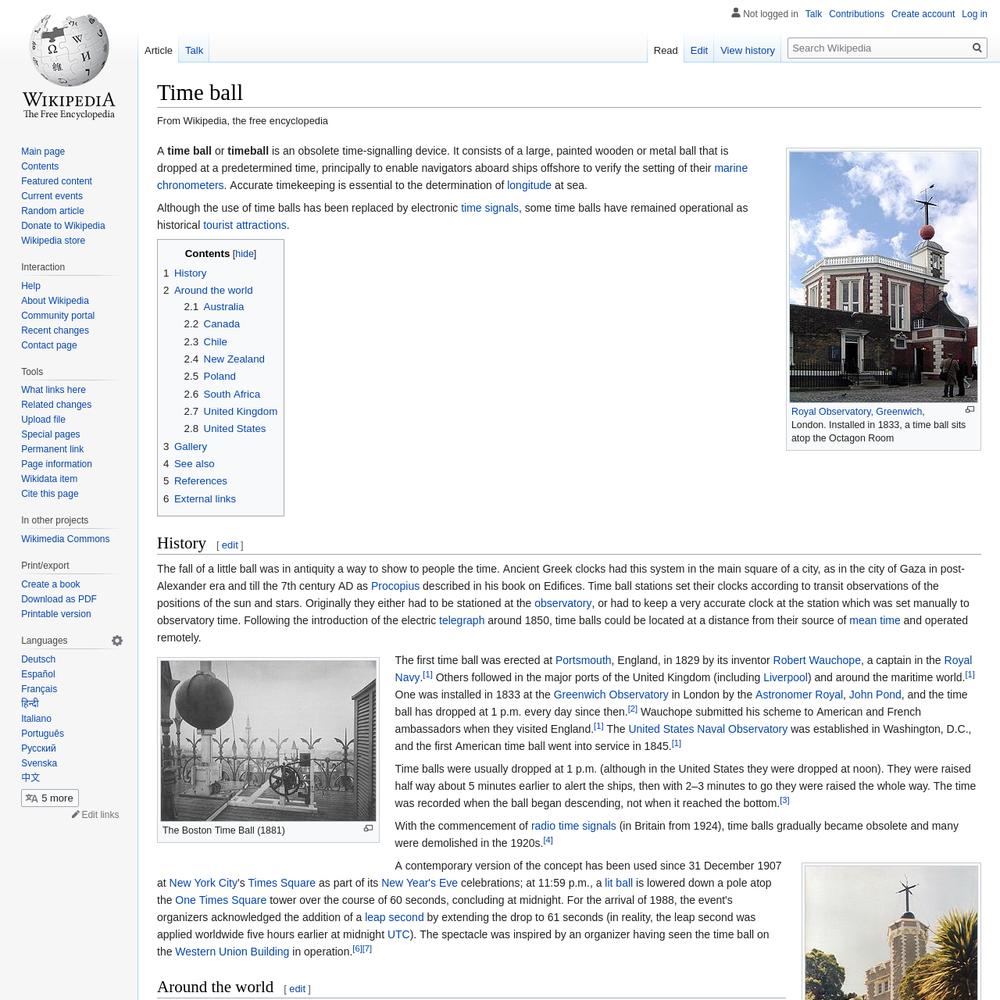Switch to the Talk tab
Image resolution: width=1000 pixels, height=1000 pixels.
click(194, 50)
